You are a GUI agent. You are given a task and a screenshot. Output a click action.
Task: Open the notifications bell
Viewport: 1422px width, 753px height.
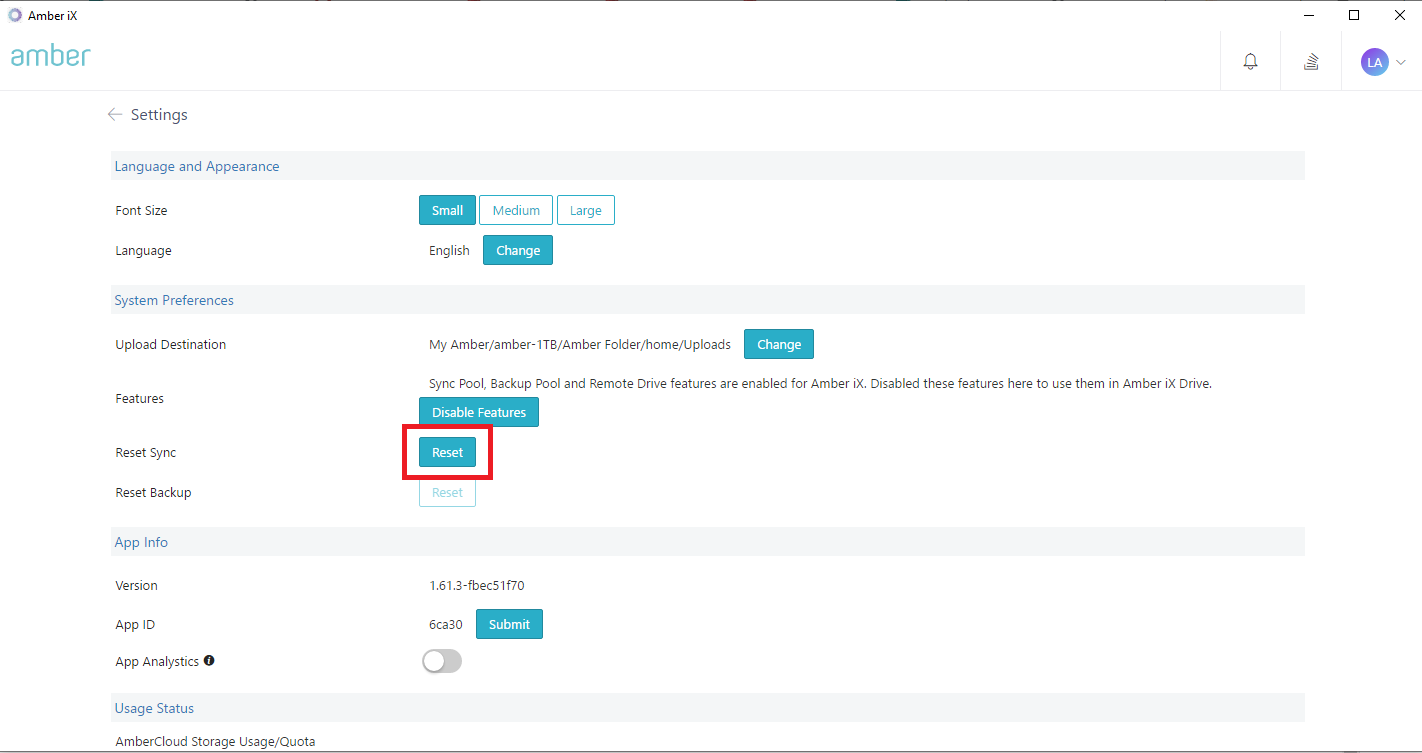tap(1250, 61)
